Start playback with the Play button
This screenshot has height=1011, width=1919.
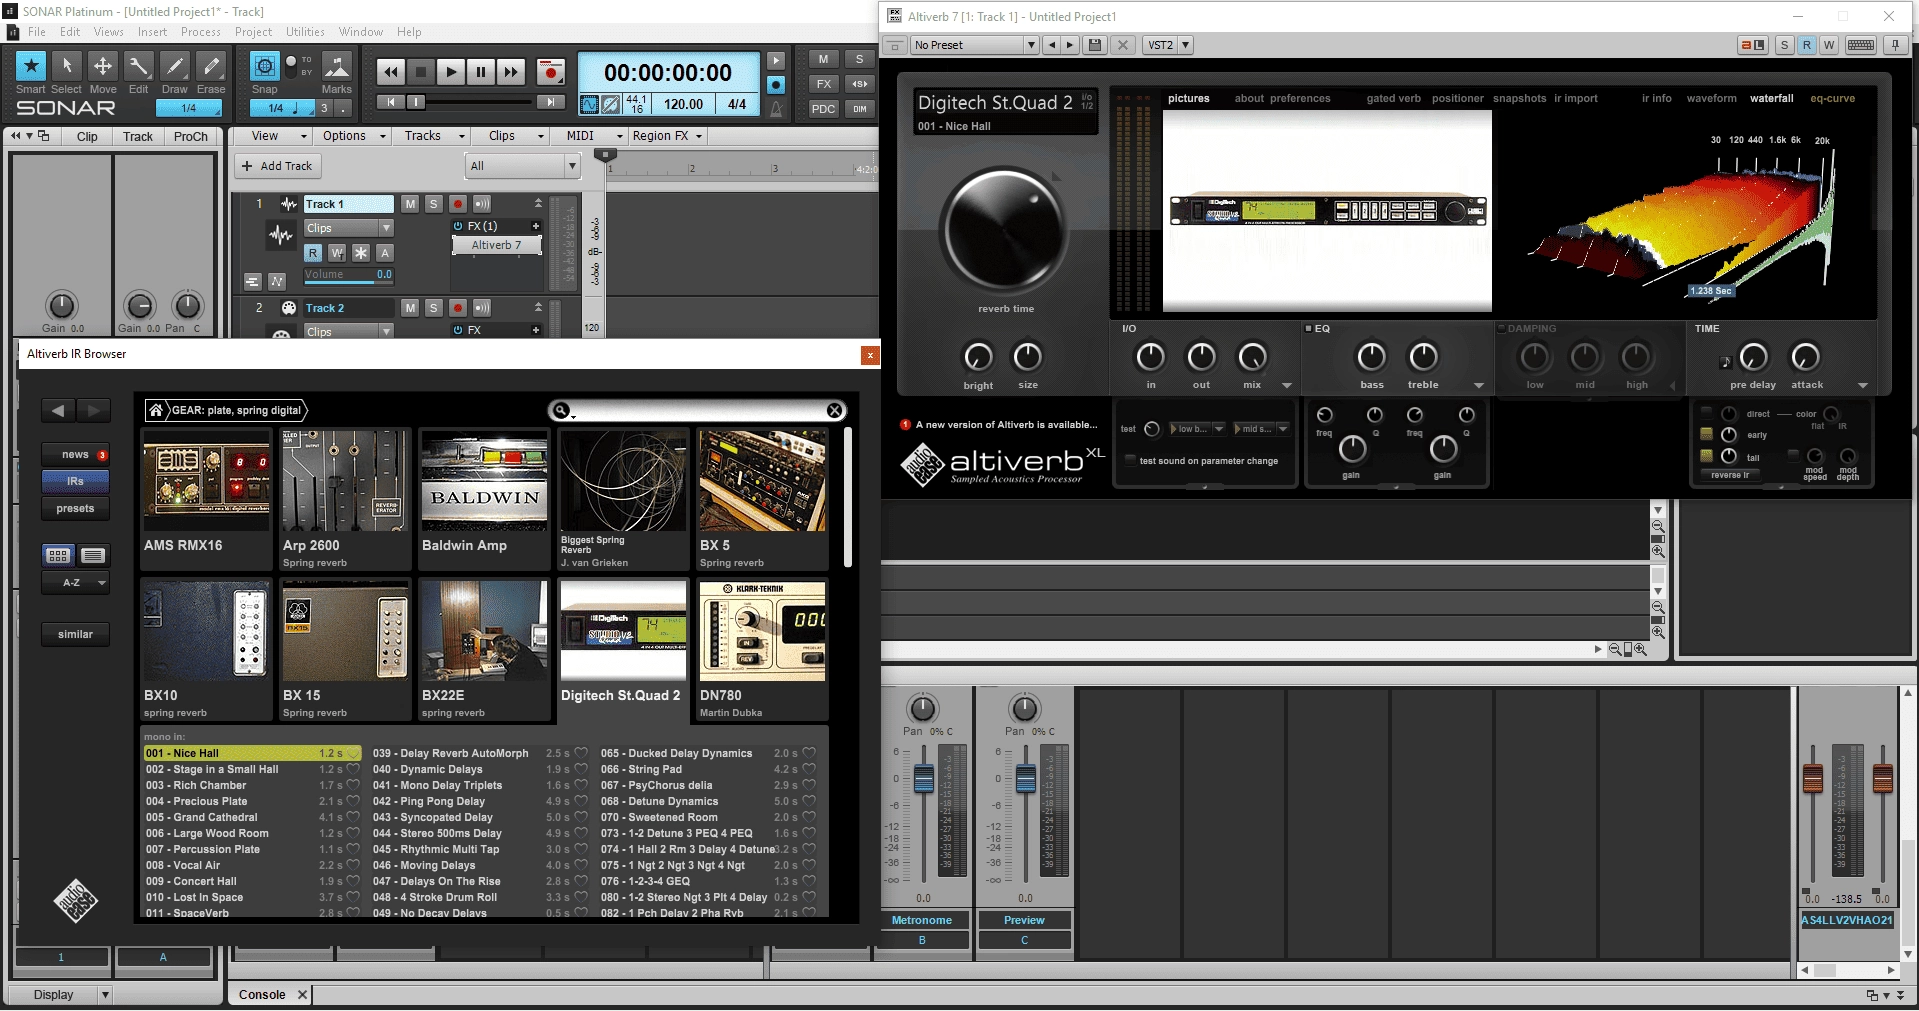(x=451, y=72)
